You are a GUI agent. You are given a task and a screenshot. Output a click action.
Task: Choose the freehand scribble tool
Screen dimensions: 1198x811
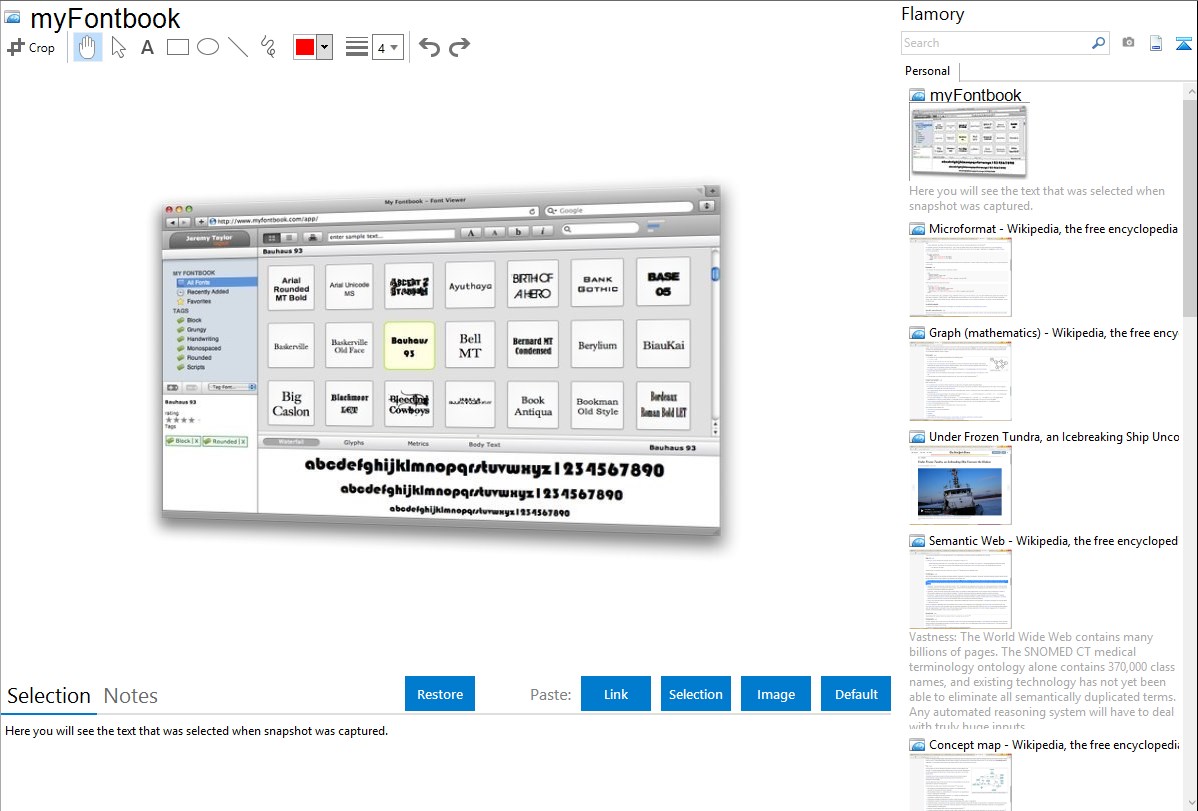click(x=267, y=47)
